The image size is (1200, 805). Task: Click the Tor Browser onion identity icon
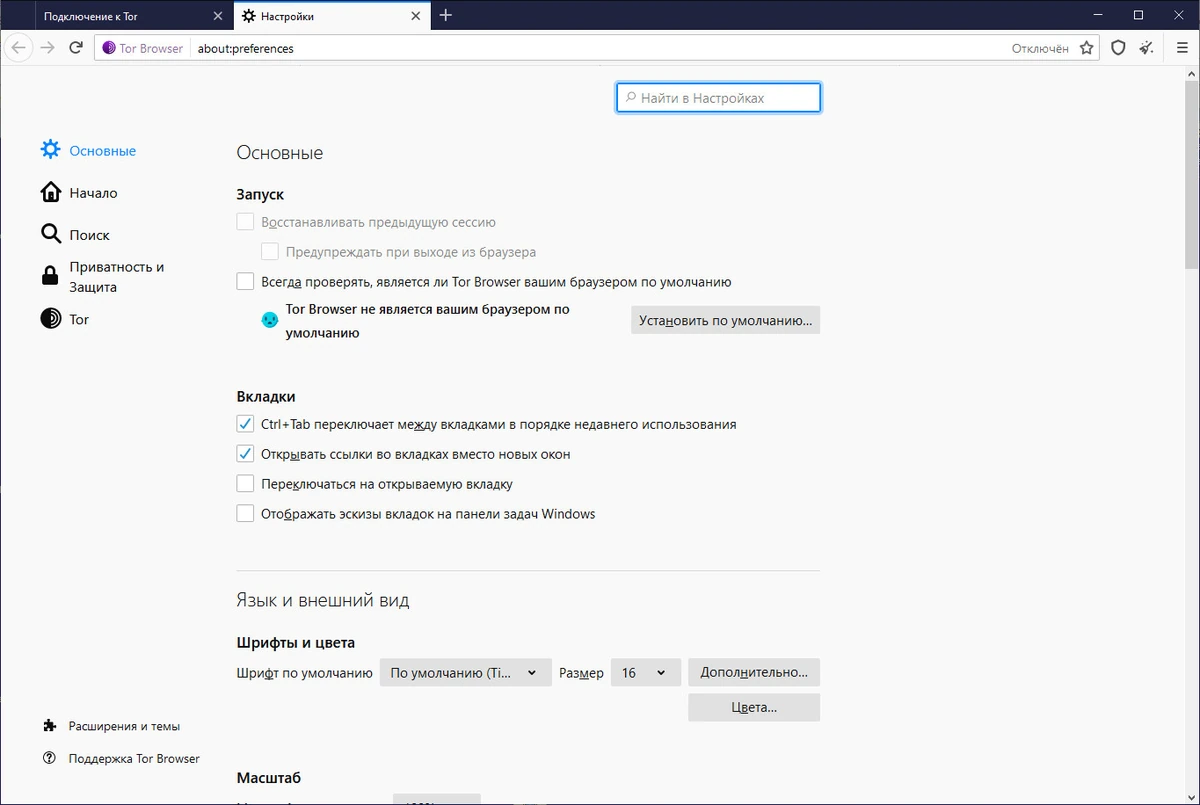click(109, 48)
